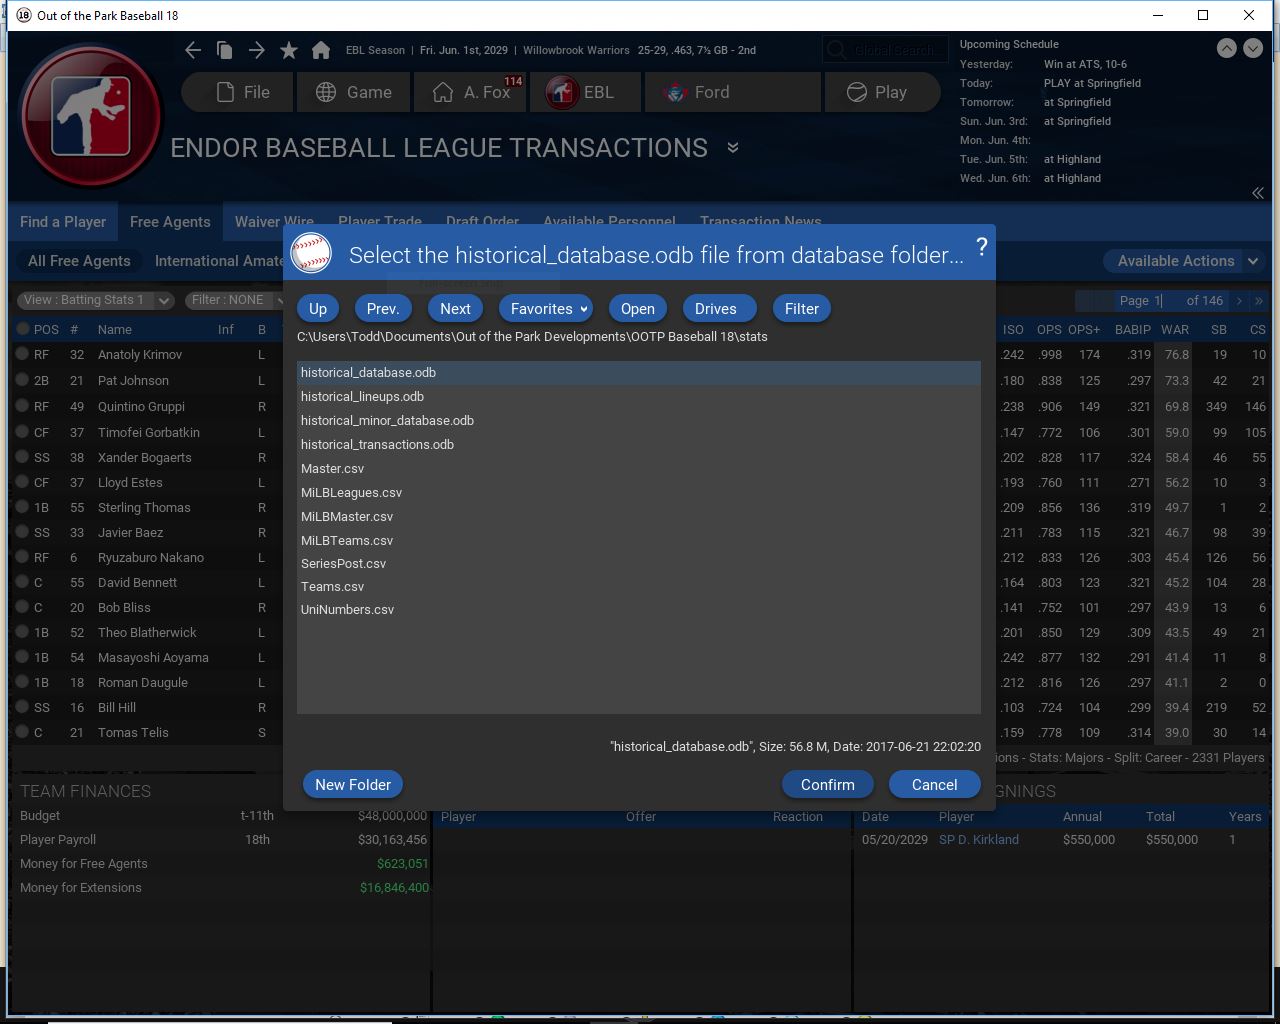Viewport: 1280px width, 1024px height.
Task: Open the Game menu
Action: click(x=354, y=92)
